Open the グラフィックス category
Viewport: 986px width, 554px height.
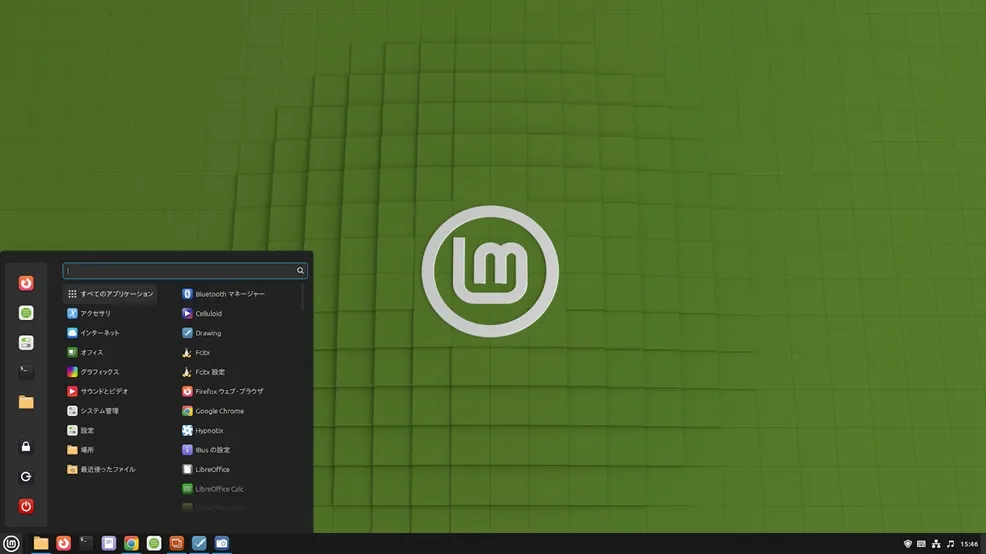[x=100, y=372]
